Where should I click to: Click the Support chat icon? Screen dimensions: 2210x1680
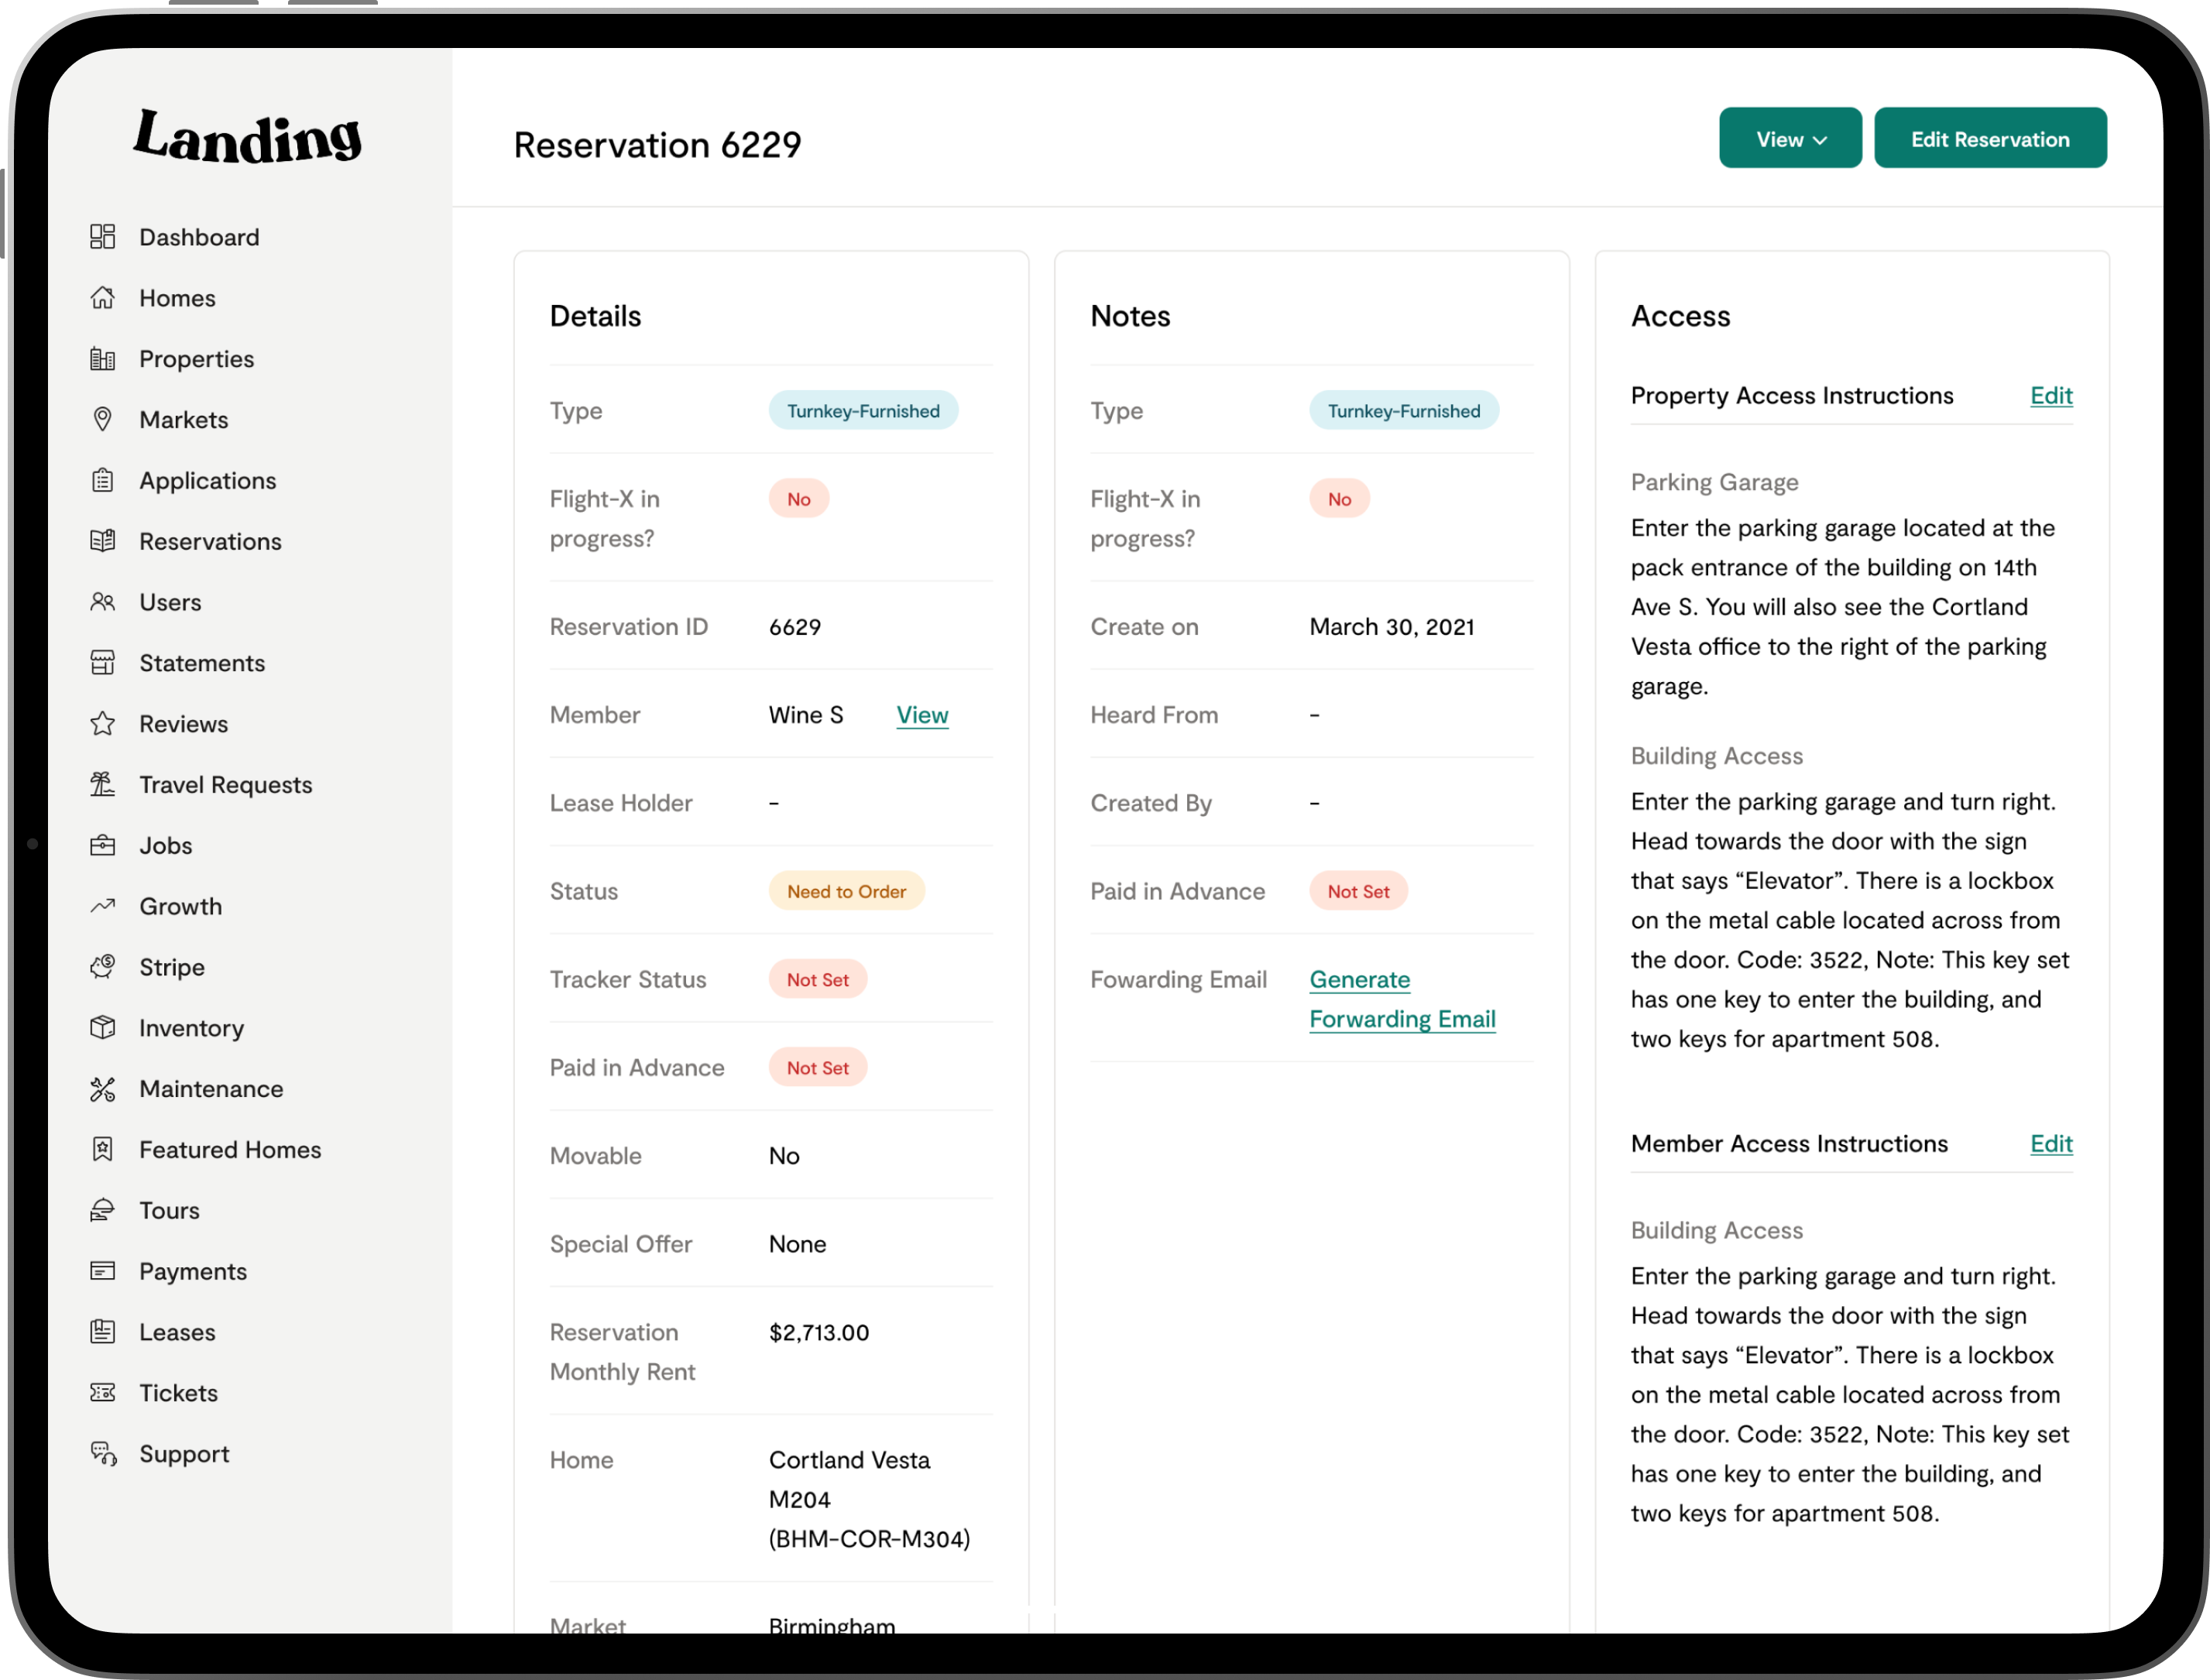point(102,1454)
